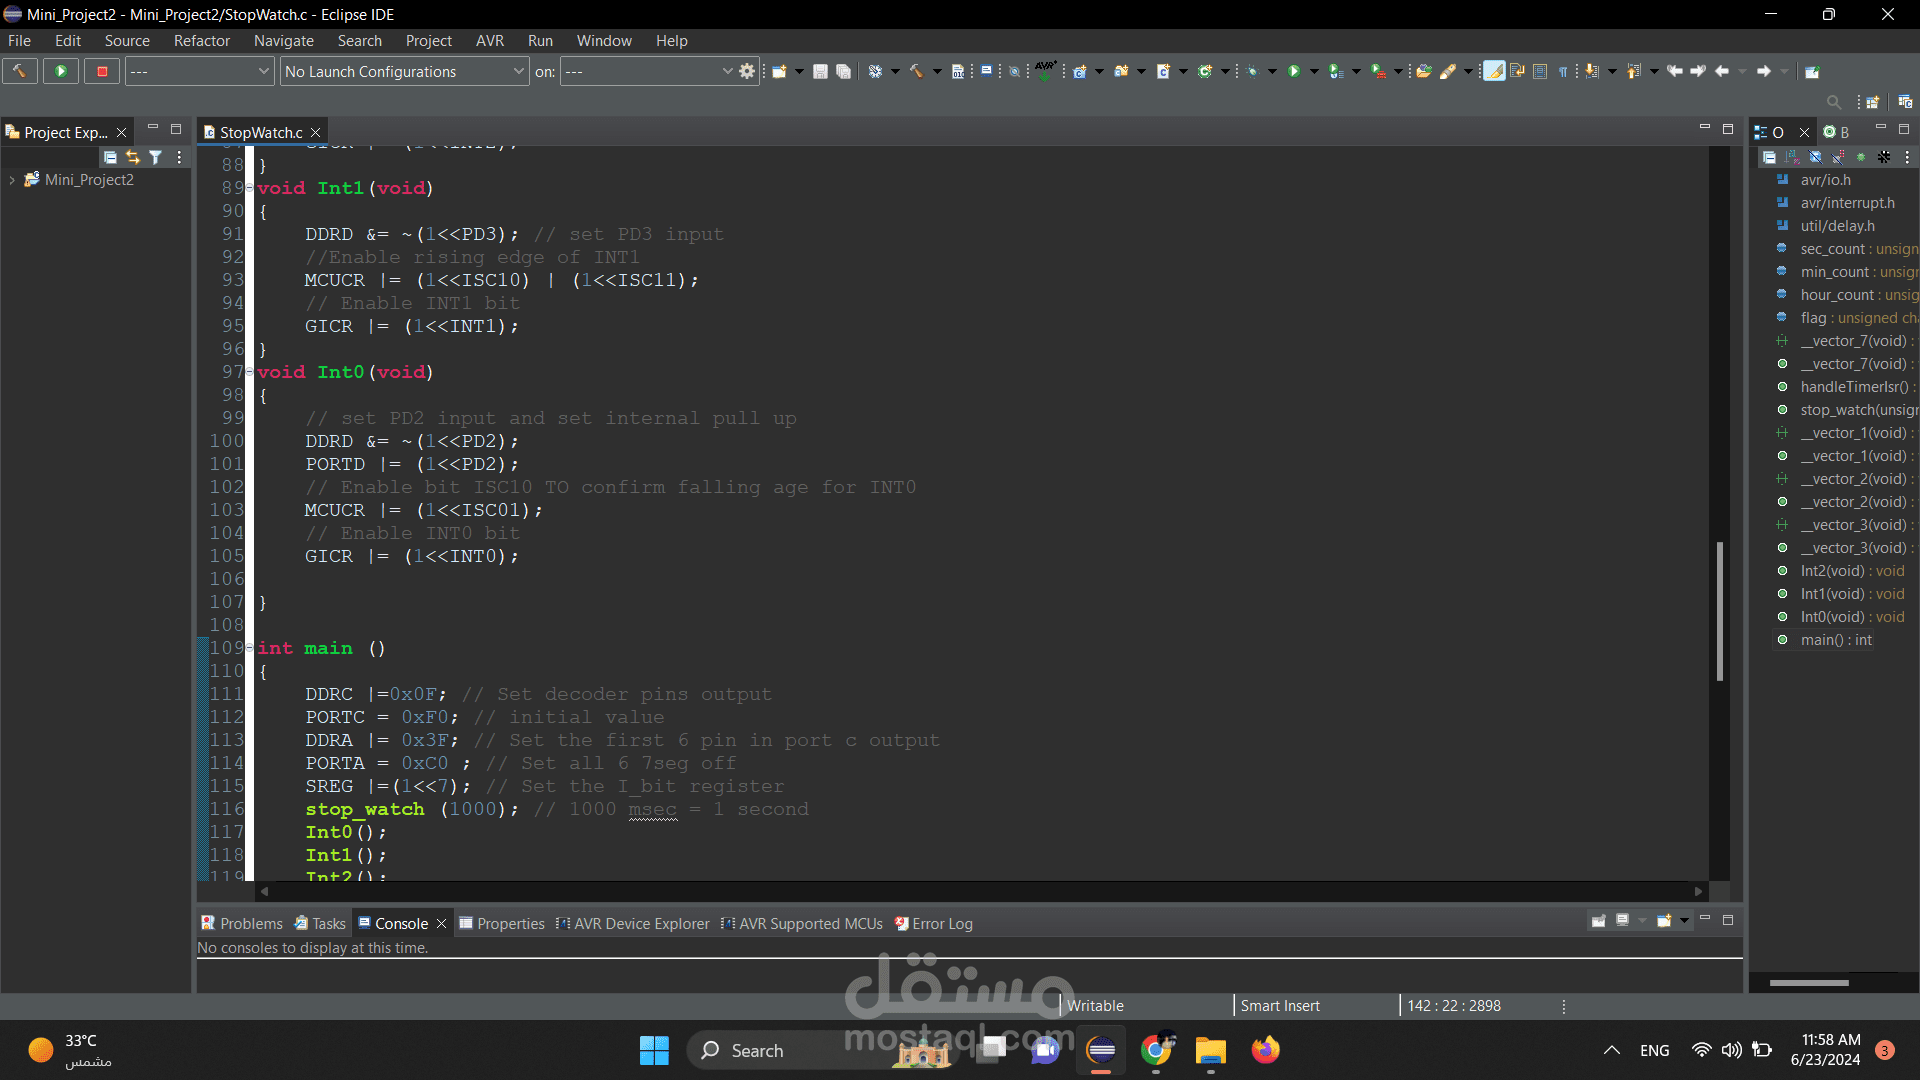The height and width of the screenshot is (1080, 1920).
Task: Click the red Stop button
Action: tap(101, 71)
